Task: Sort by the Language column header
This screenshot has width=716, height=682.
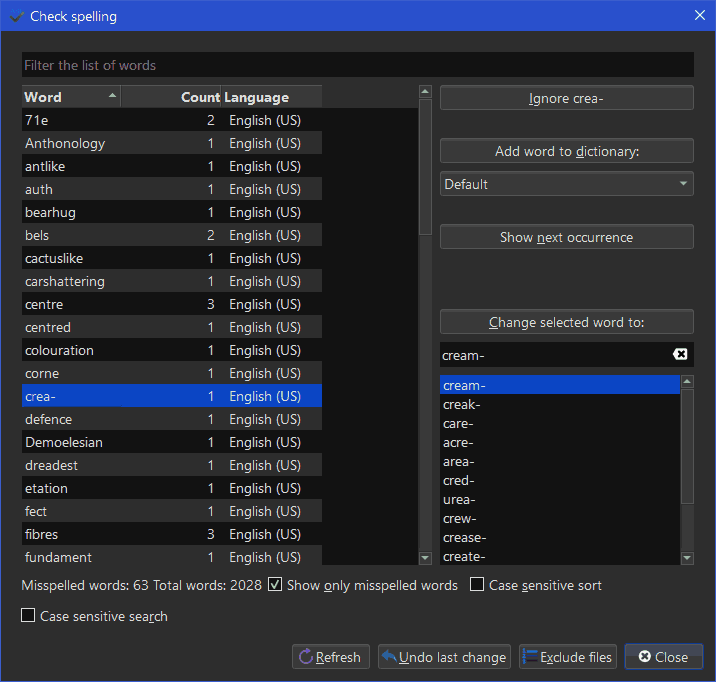Action: [x=272, y=97]
